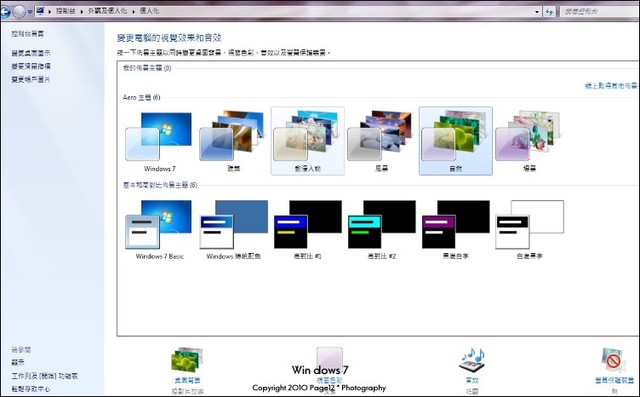Focus the control panel search field

click(x=599, y=12)
